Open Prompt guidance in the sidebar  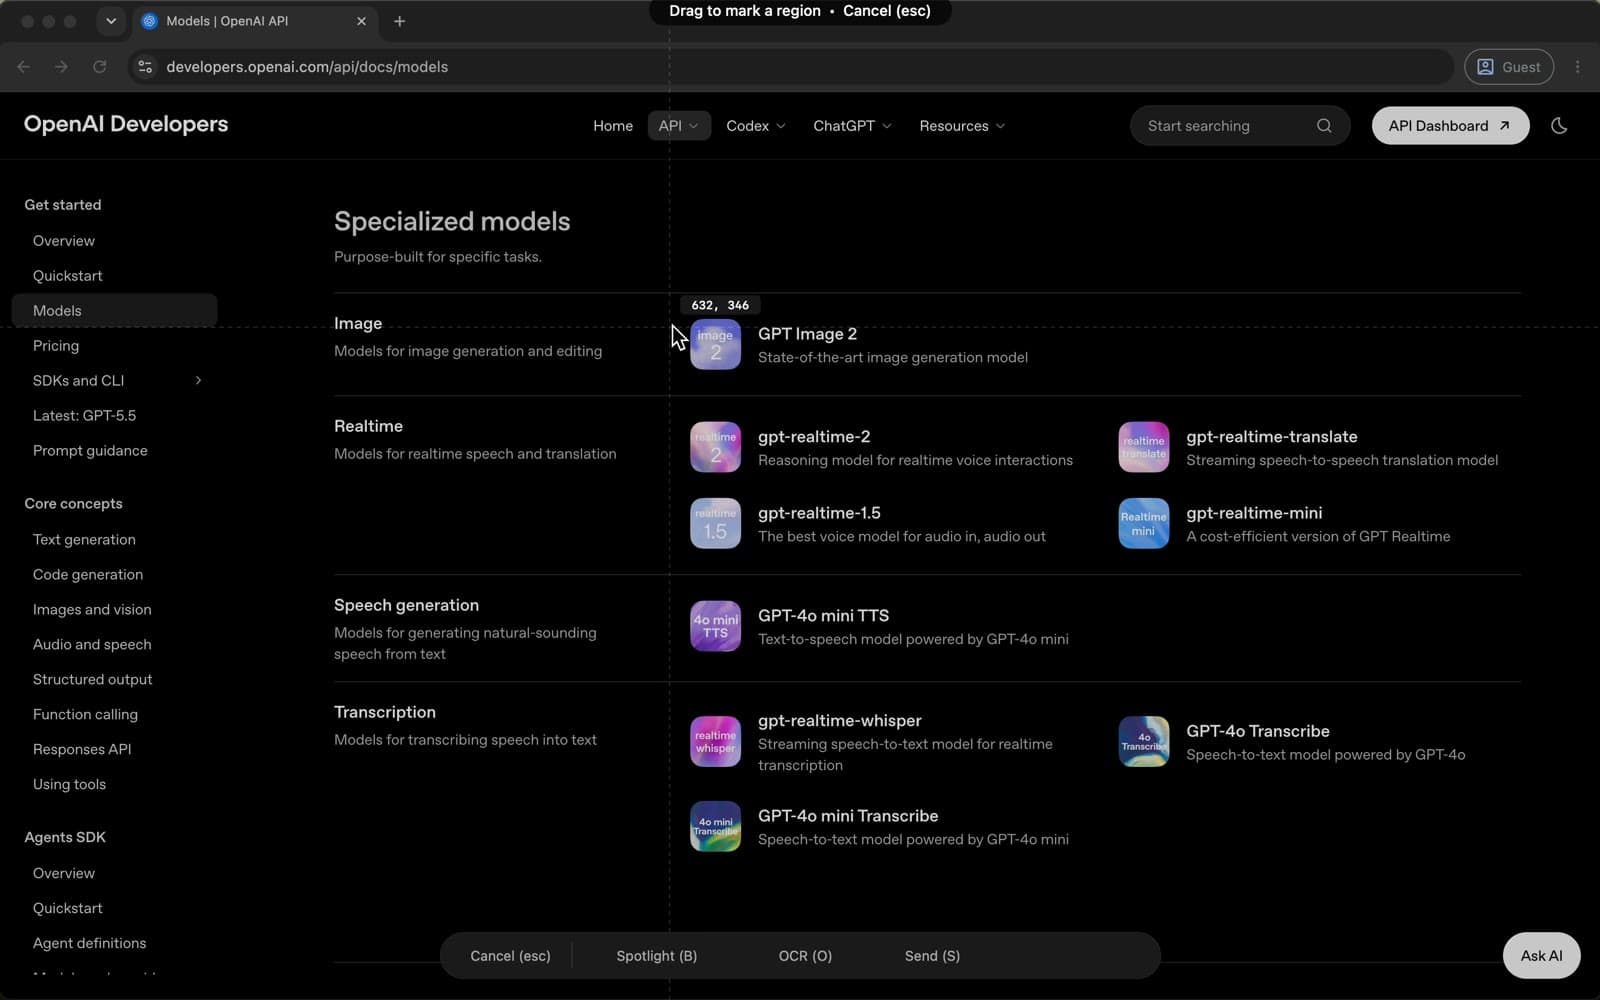click(x=90, y=451)
